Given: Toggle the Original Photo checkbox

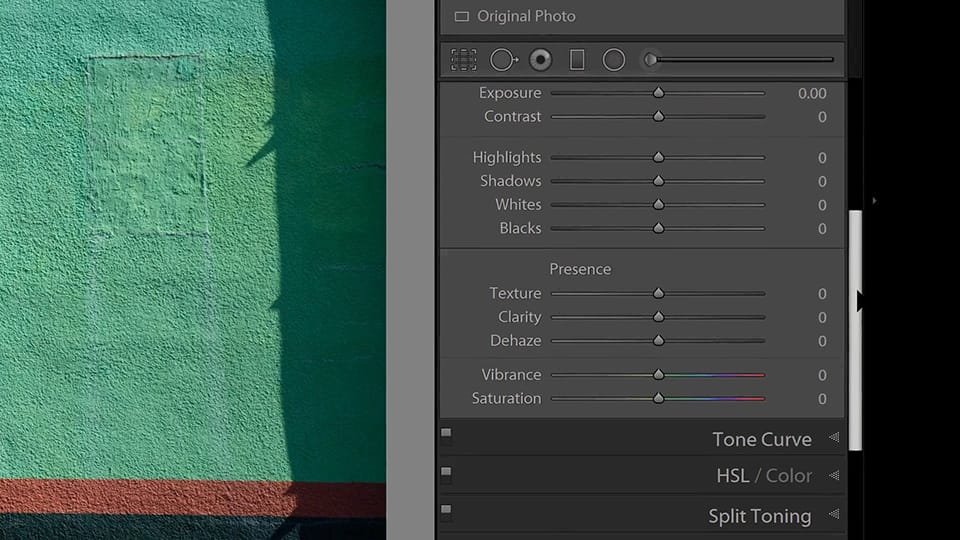Looking at the screenshot, I should coord(462,17).
